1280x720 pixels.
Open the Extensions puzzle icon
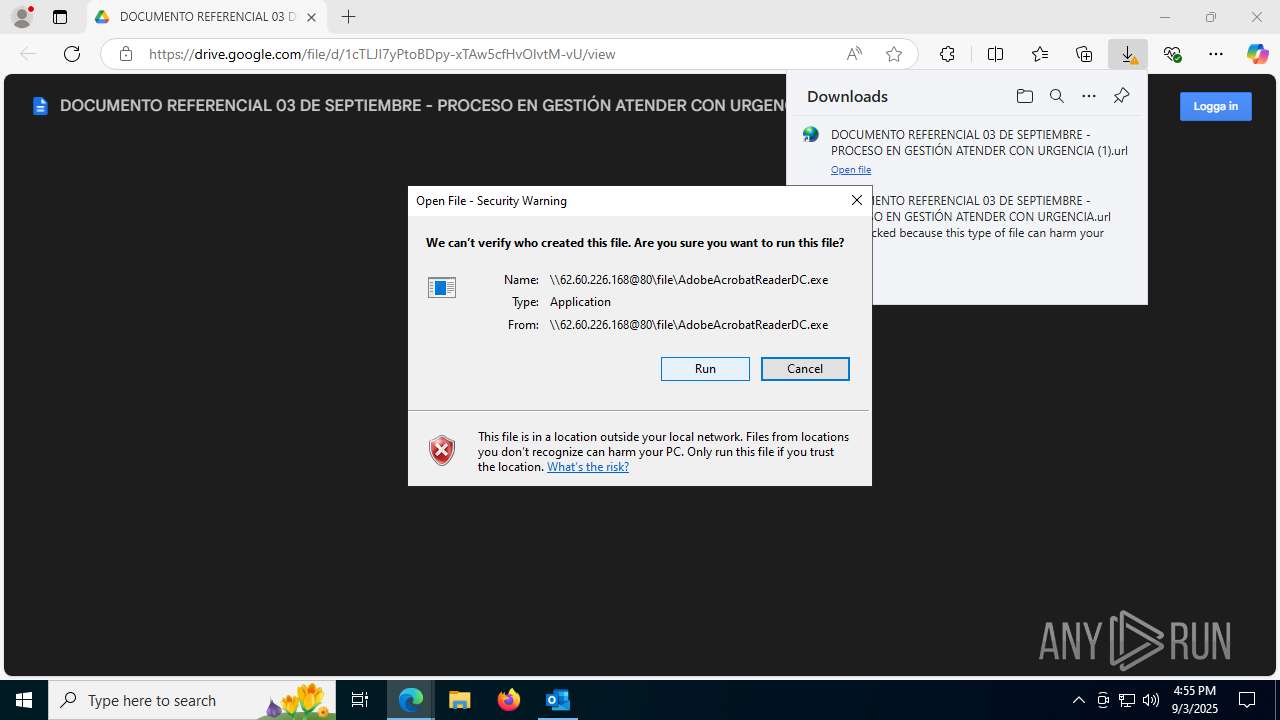tap(947, 54)
